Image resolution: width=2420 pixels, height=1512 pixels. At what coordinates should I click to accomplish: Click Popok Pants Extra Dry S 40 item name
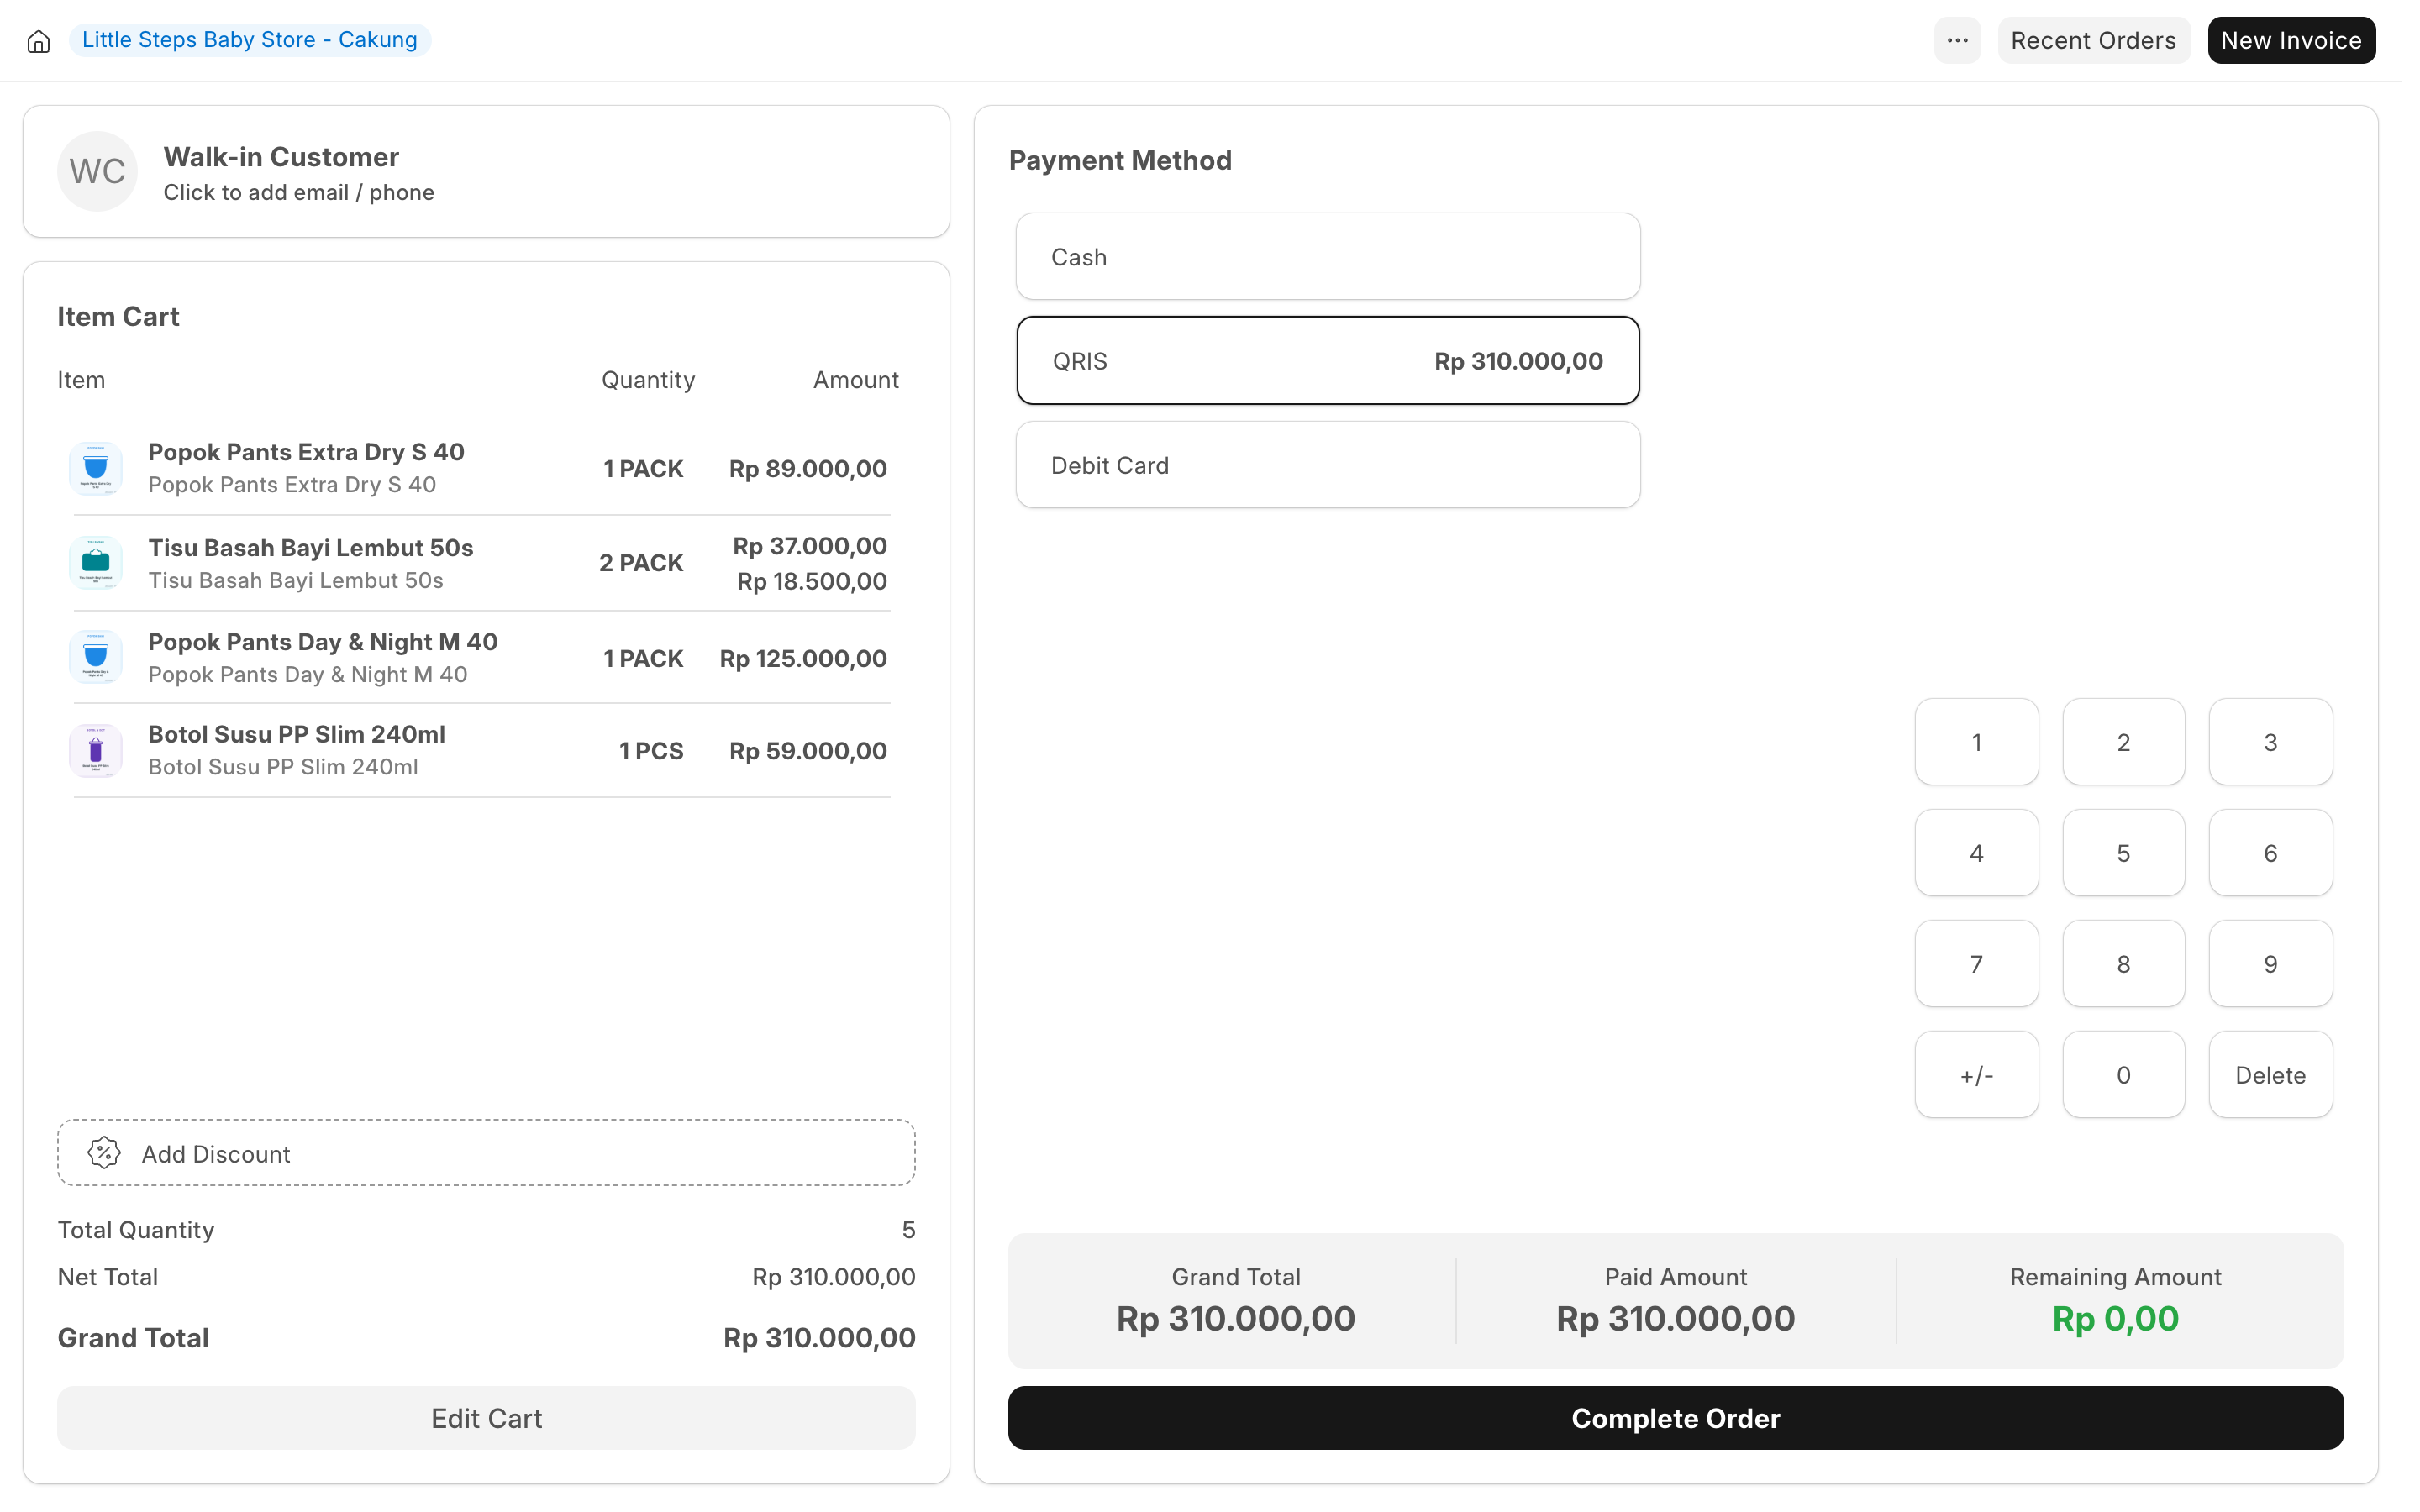tap(306, 452)
